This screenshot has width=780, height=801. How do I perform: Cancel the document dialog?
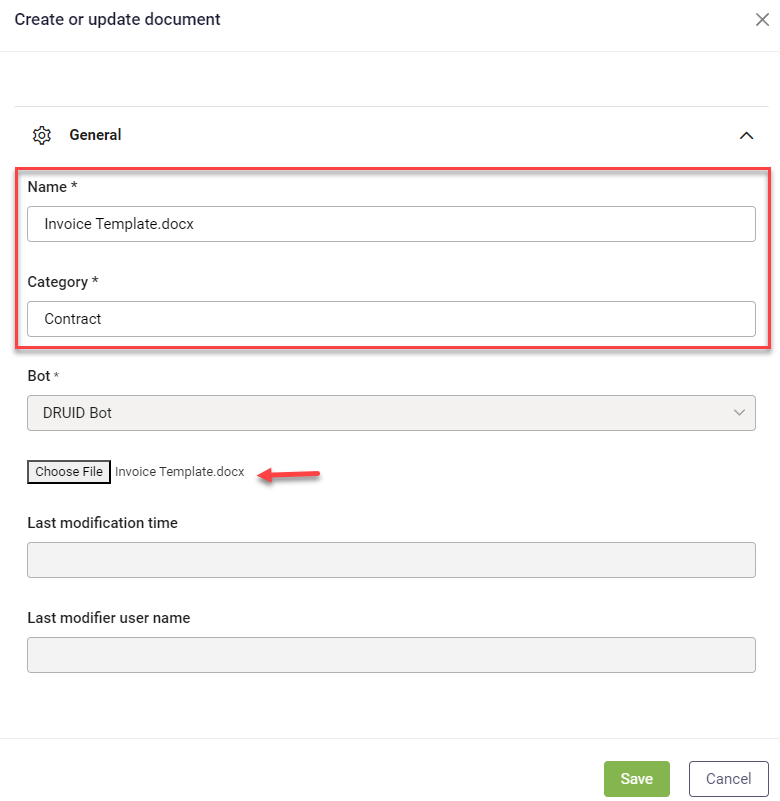[728, 779]
